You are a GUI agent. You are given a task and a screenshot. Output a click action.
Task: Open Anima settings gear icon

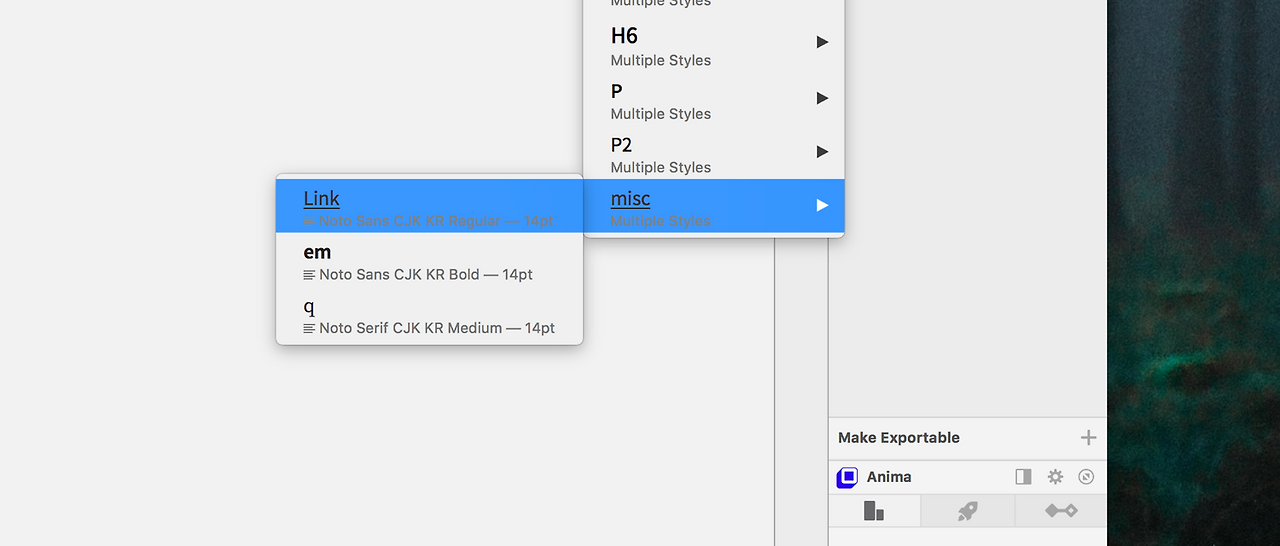pos(1055,477)
